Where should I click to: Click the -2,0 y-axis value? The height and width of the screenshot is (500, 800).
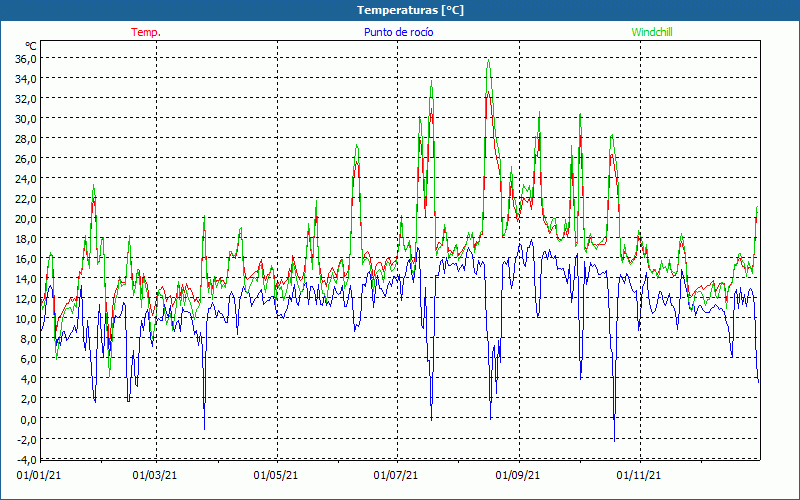[x=27, y=439]
